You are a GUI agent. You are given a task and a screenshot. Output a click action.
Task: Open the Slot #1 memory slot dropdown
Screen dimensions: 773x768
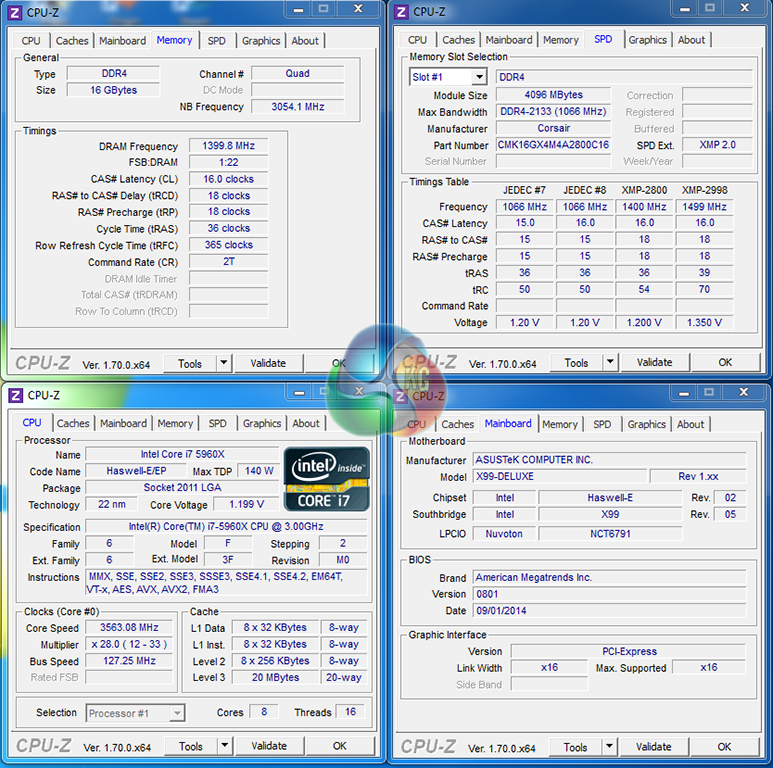pyautogui.click(x=448, y=77)
